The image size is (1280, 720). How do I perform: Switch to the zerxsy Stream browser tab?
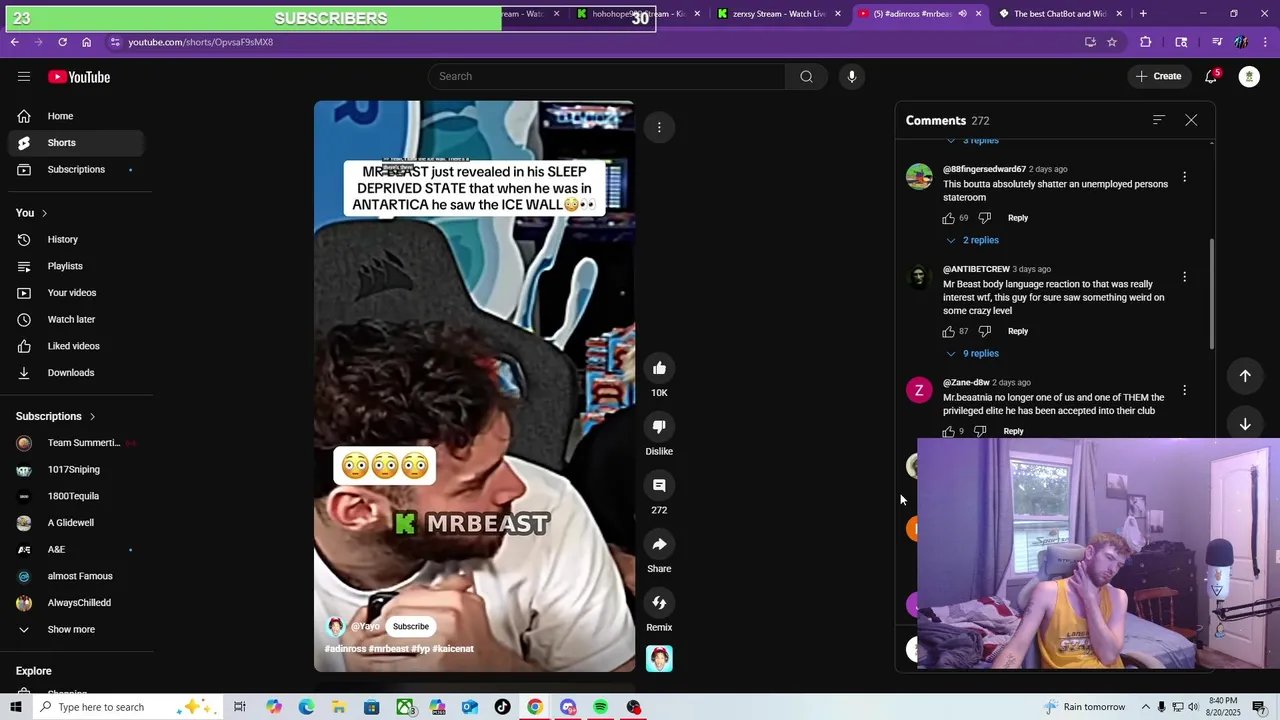tap(778, 14)
